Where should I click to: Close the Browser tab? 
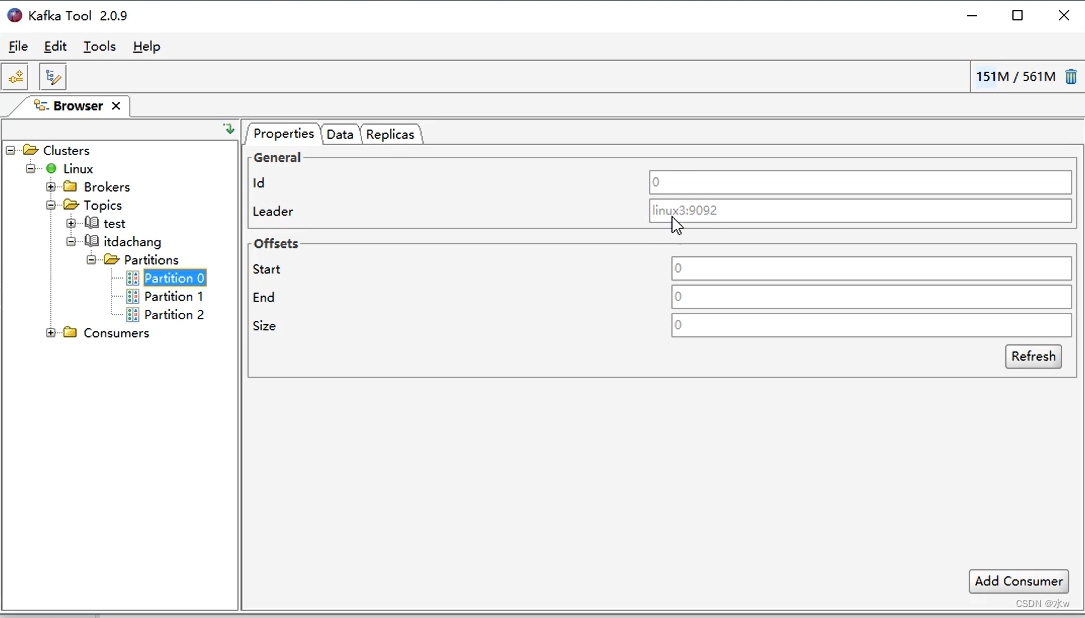(x=116, y=106)
